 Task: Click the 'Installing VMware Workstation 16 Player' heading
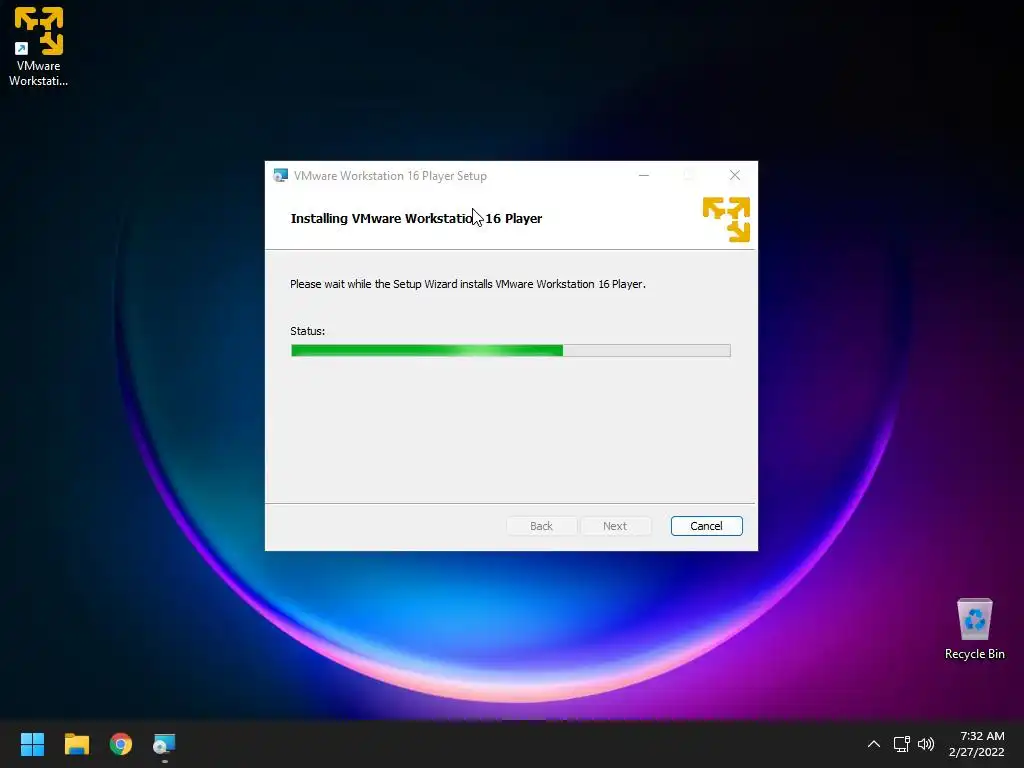point(416,218)
